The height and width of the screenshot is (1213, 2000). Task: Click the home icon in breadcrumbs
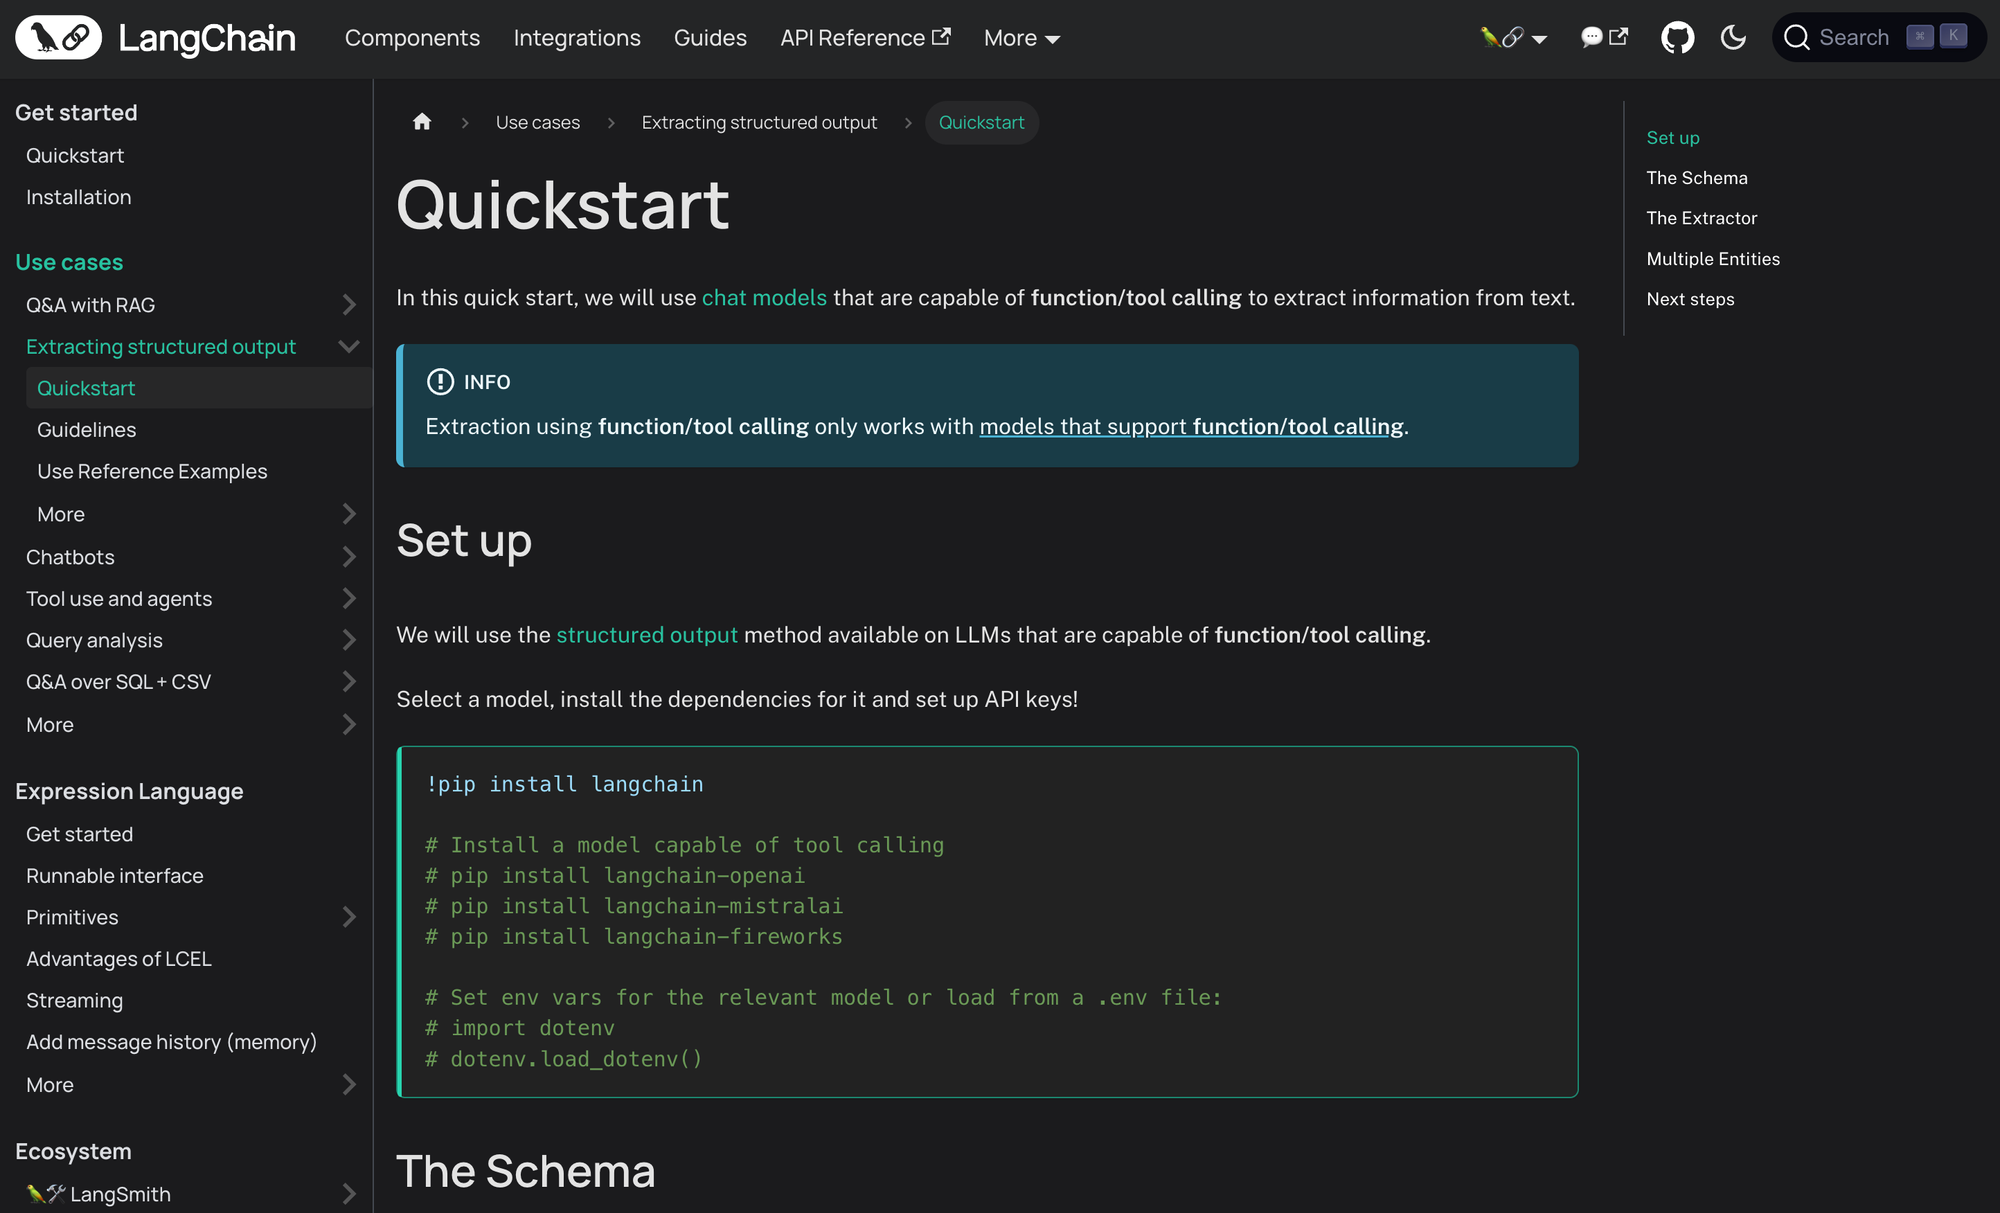tap(422, 122)
